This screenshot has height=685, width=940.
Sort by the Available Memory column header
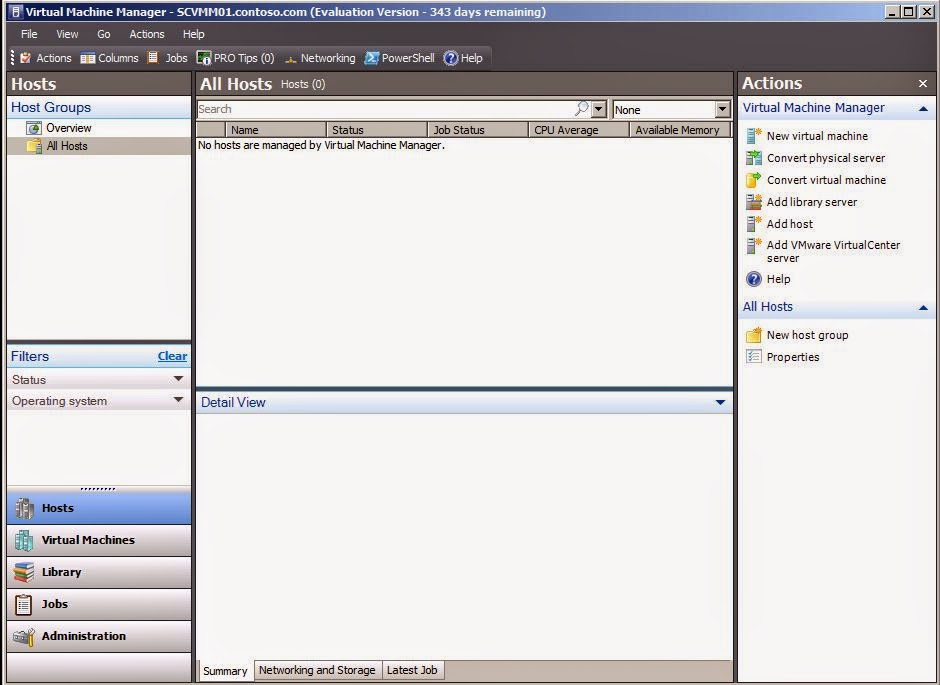(679, 129)
